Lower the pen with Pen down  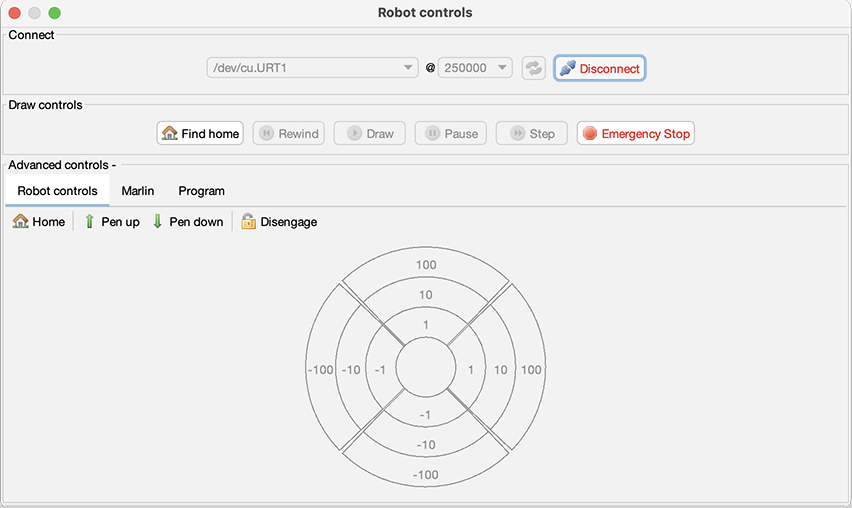(187, 222)
